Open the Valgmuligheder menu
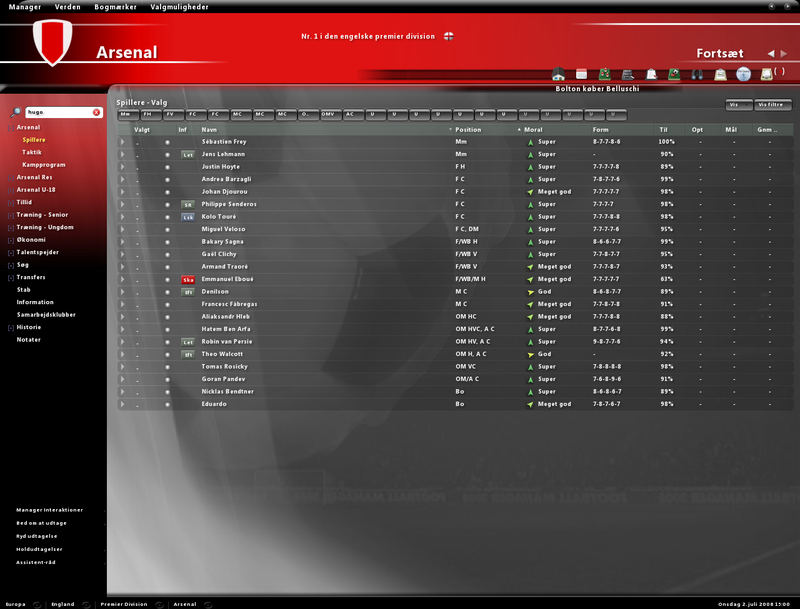The width and height of the screenshot is (800, 609). pos(179,7)
